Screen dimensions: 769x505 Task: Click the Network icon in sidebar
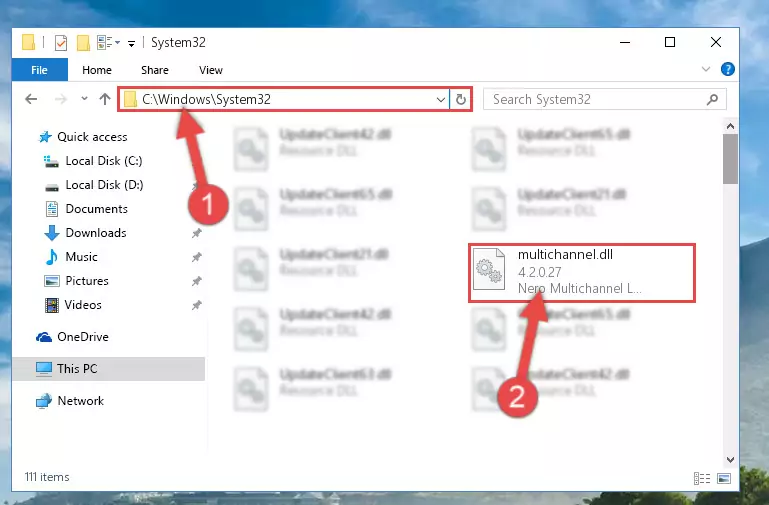[x=44, y=401]
